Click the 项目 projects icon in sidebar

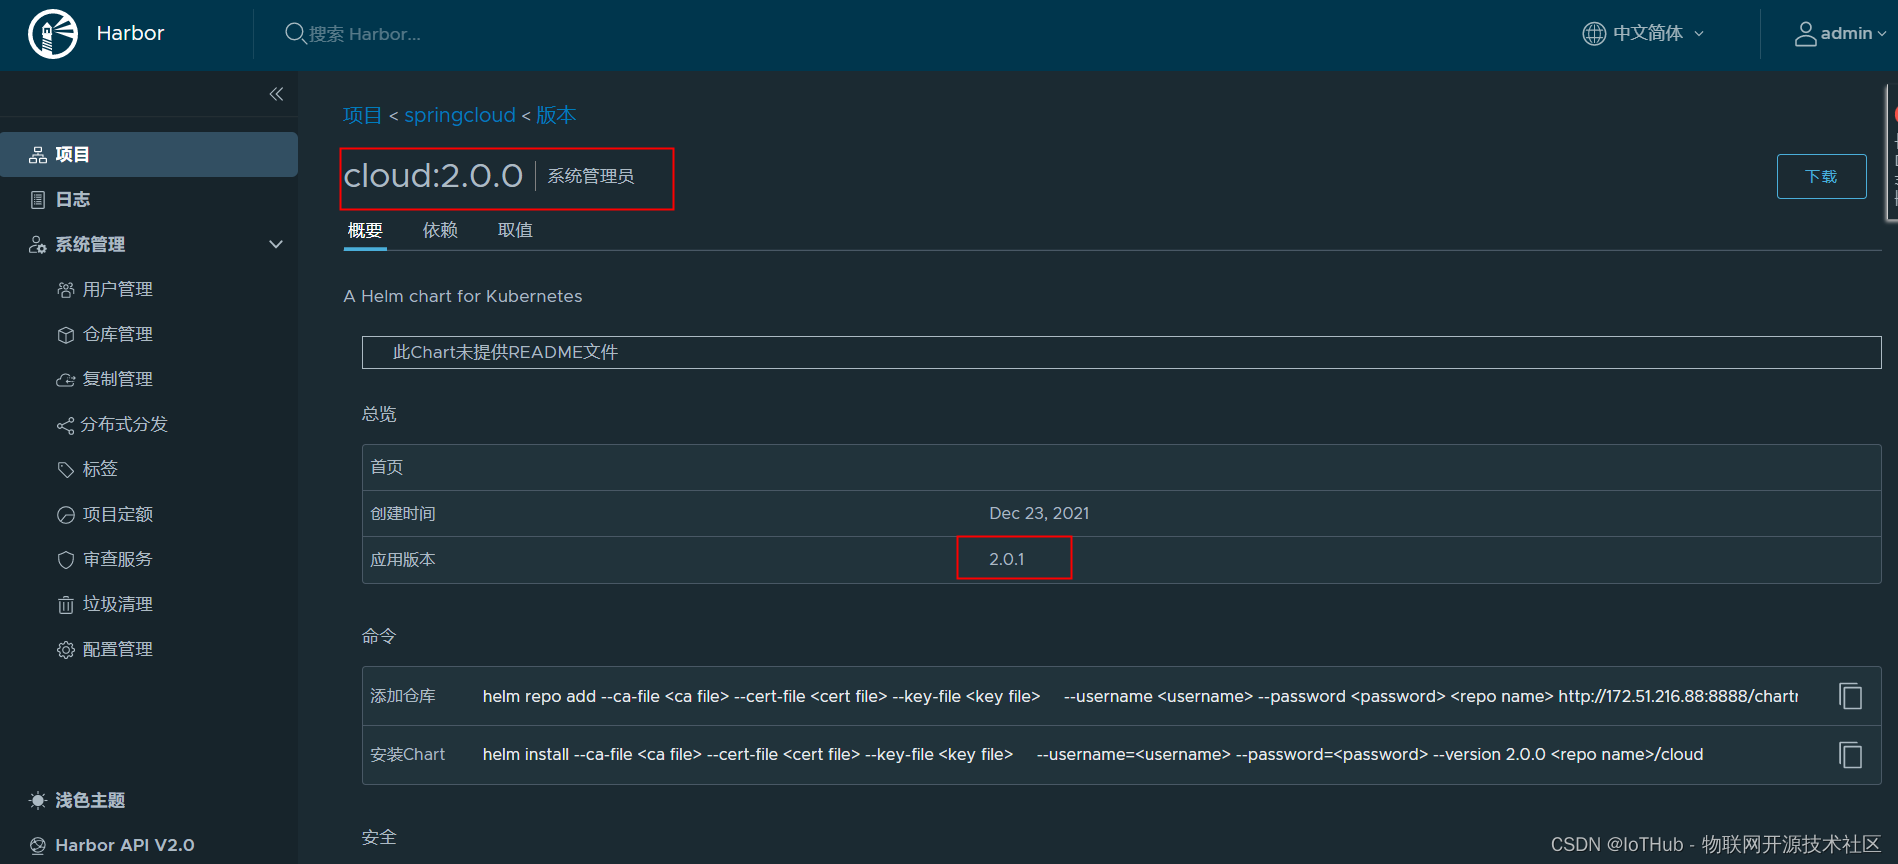coord(38,155)
